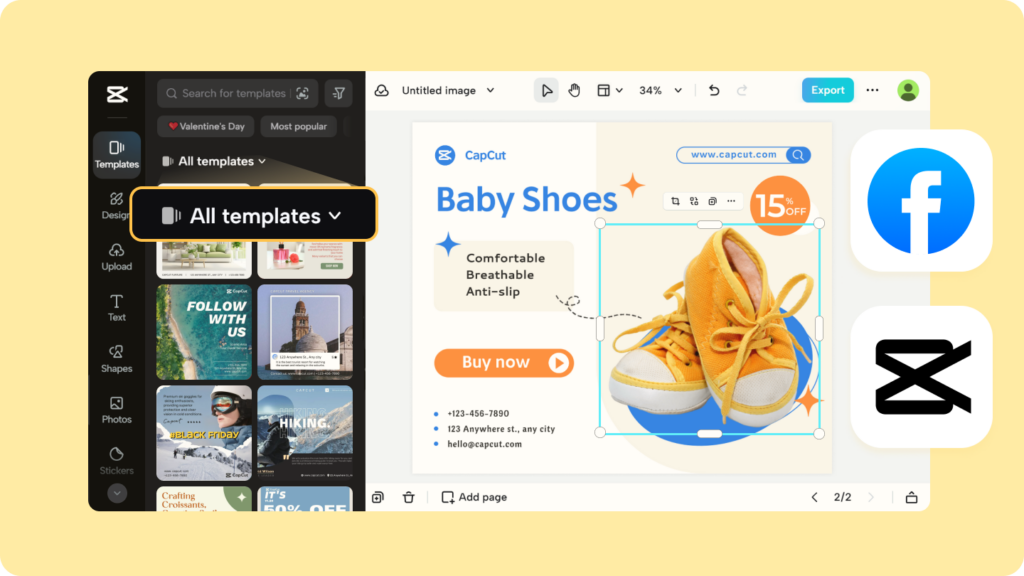Expand the All templates dropdown

[254, 215]
